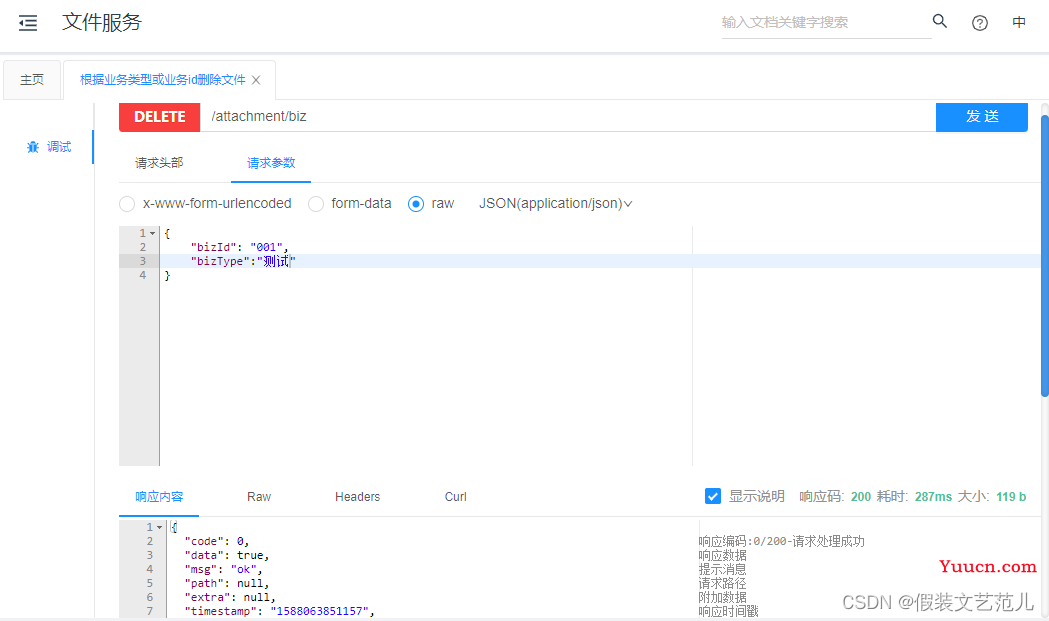Screen dimensions: 1049x621
Task: Click the 耗时 287ms value
Action: [933, 497]
